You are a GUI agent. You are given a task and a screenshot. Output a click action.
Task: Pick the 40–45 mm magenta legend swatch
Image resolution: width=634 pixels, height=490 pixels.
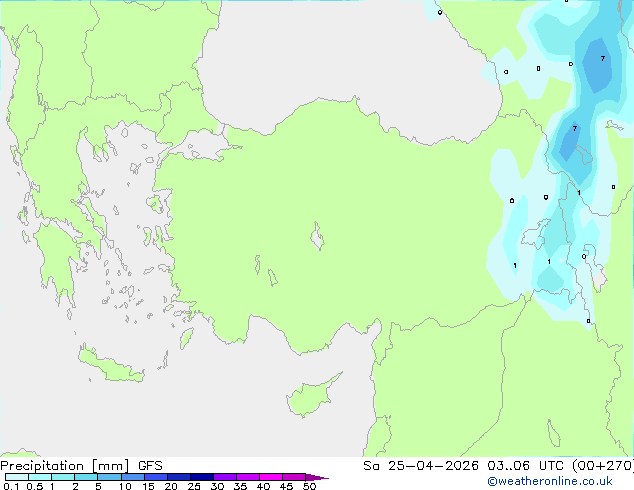[x=271, y=477]
